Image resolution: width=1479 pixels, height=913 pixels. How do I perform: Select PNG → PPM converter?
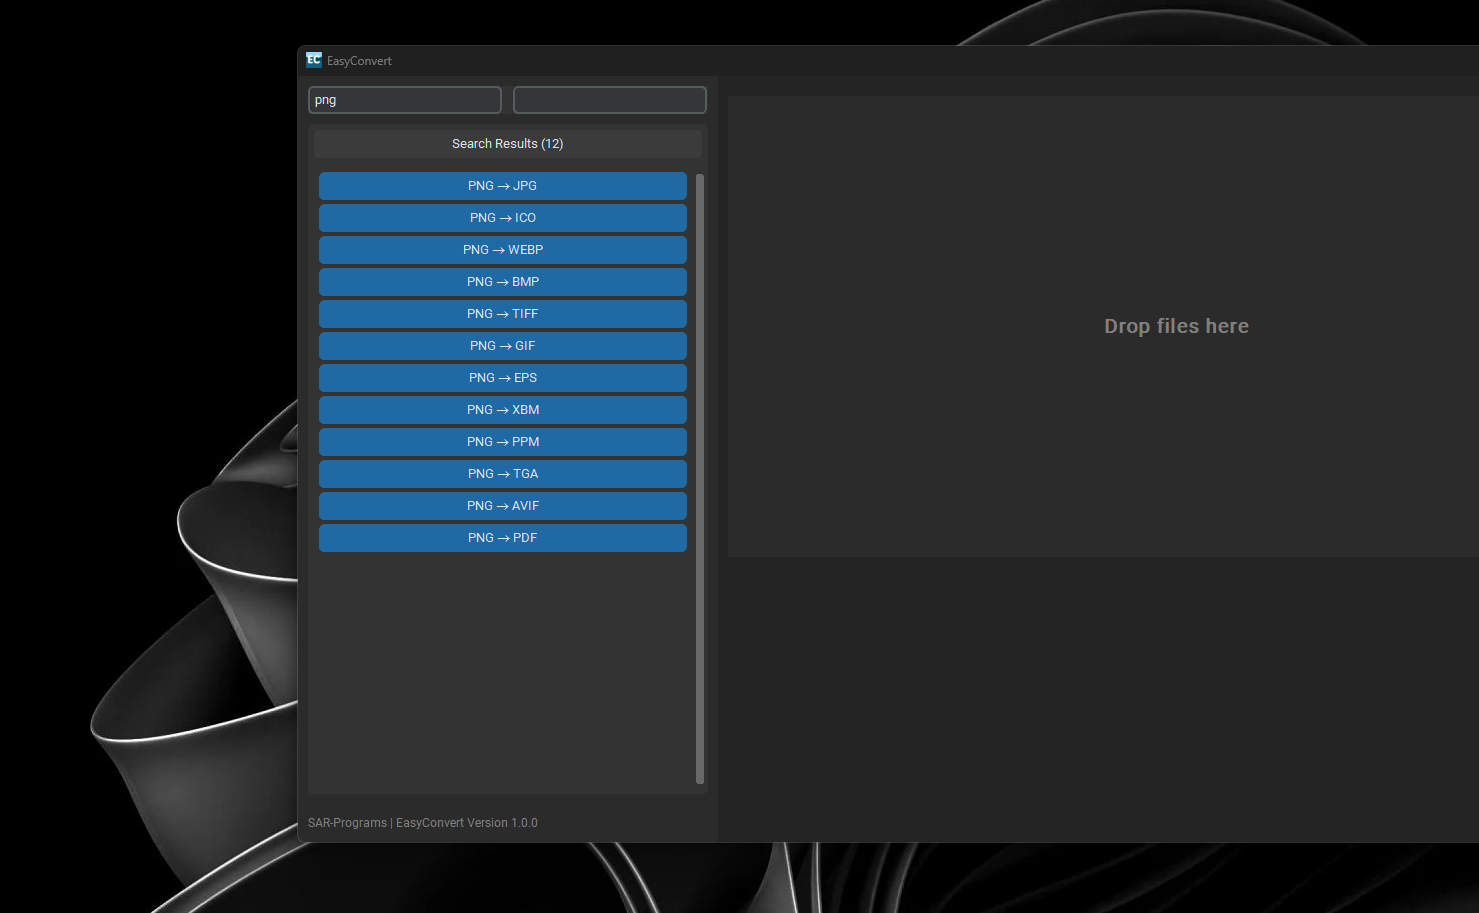(502, 442)
